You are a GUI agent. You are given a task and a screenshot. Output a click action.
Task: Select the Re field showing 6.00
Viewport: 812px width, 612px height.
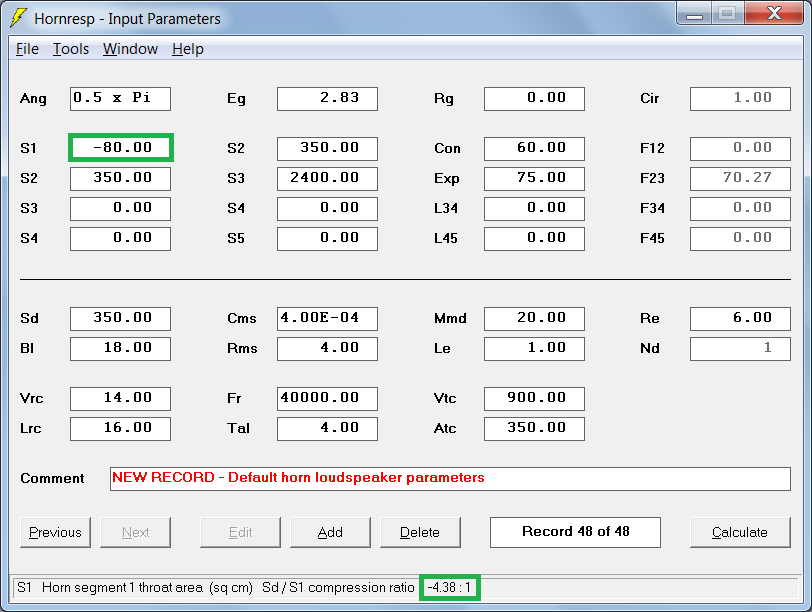pos(741,318)
